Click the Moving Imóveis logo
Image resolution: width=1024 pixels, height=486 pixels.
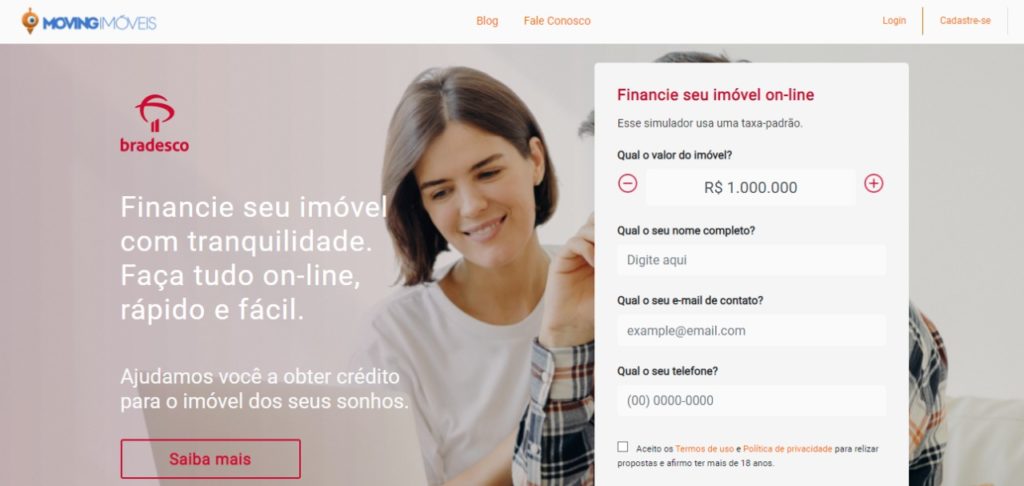click(89, 22)
